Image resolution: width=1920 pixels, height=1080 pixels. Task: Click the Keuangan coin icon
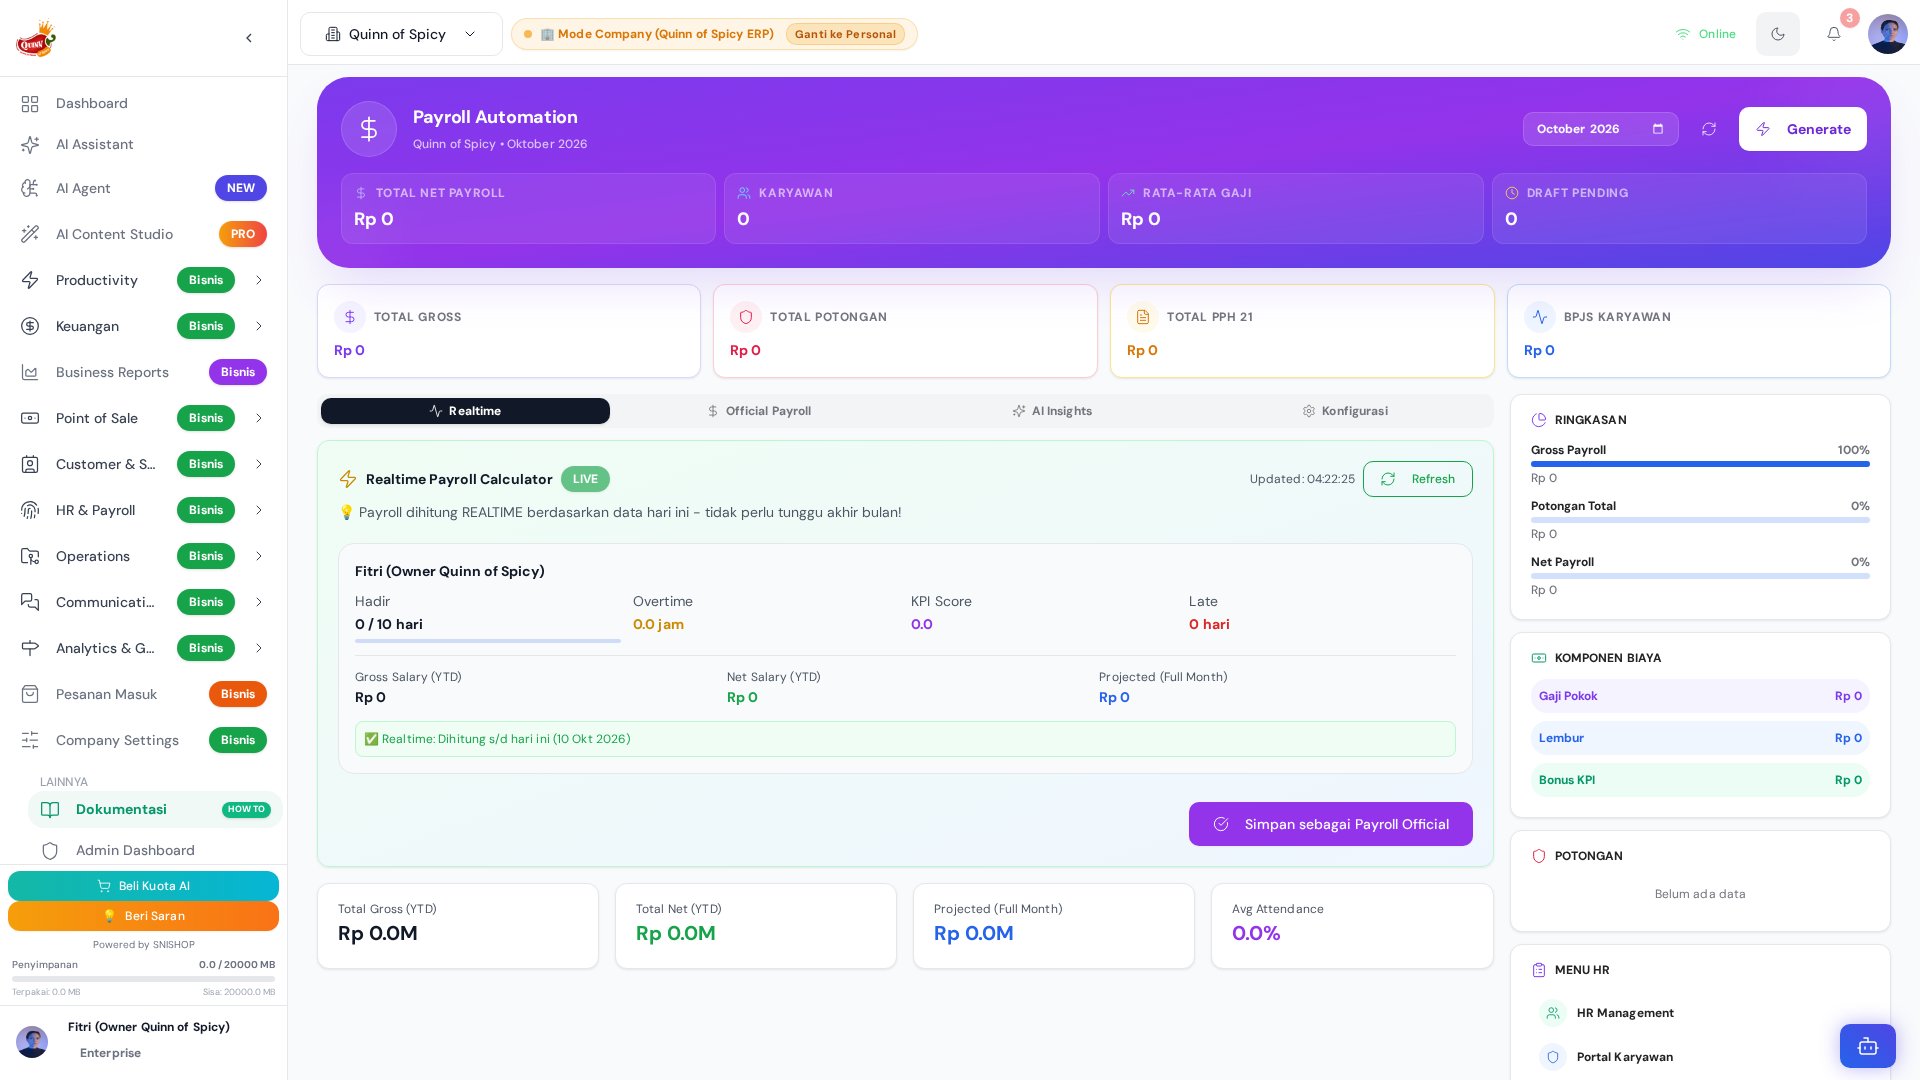(30, 326)
